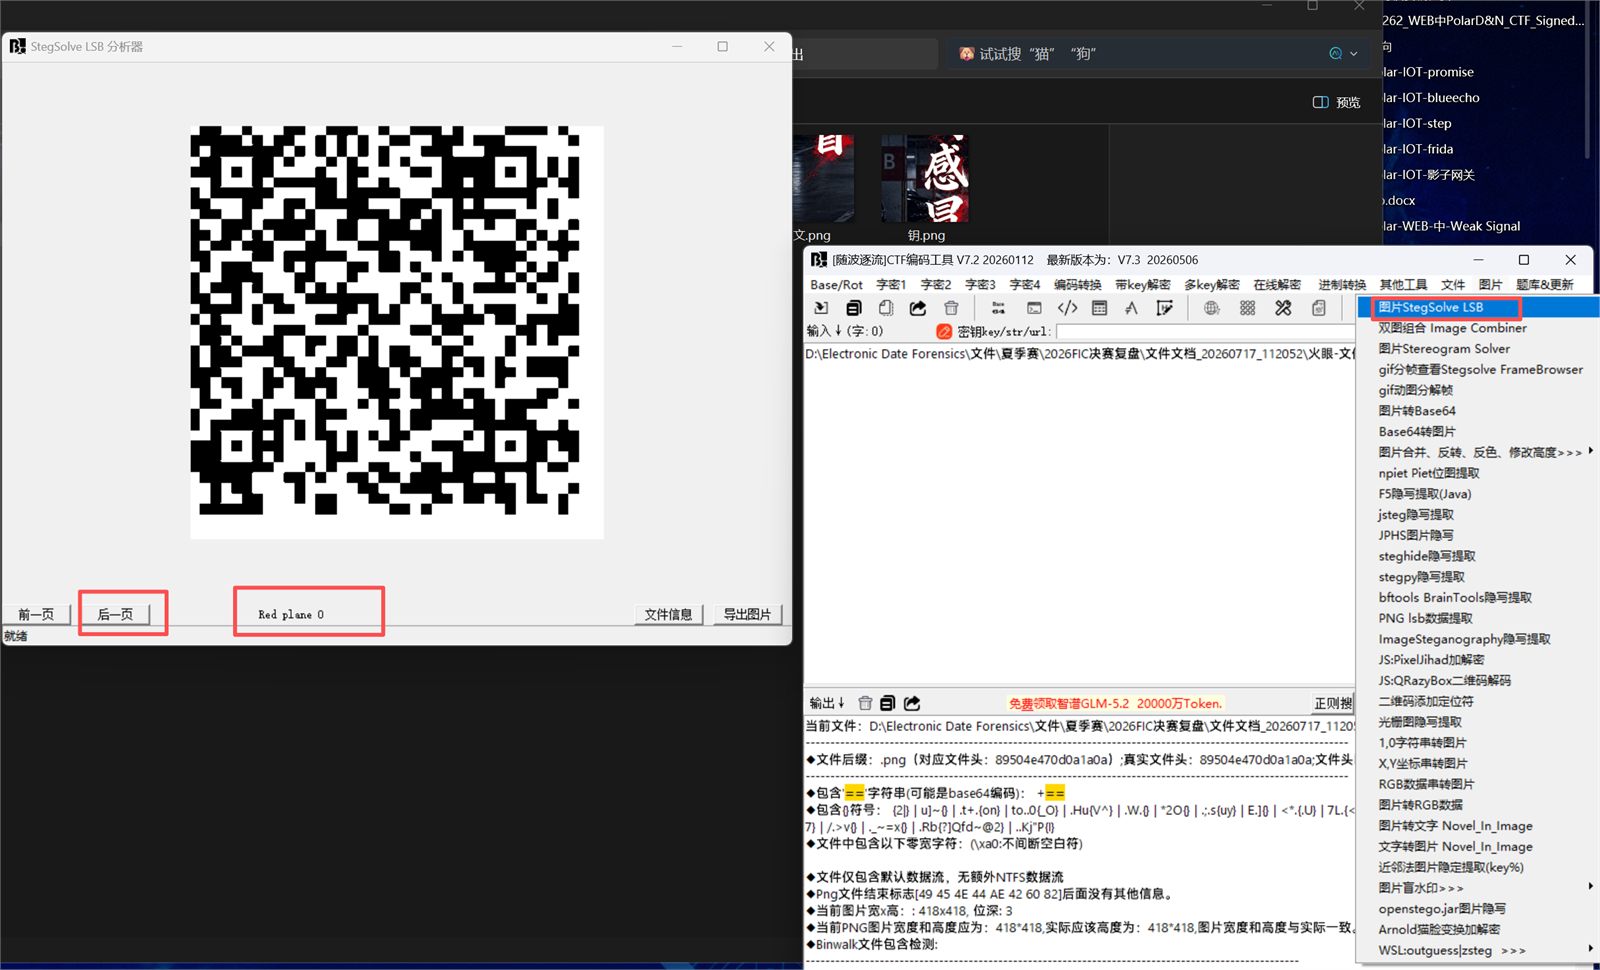
Task: Open the 字密1 menu
Action: (891, 285)
